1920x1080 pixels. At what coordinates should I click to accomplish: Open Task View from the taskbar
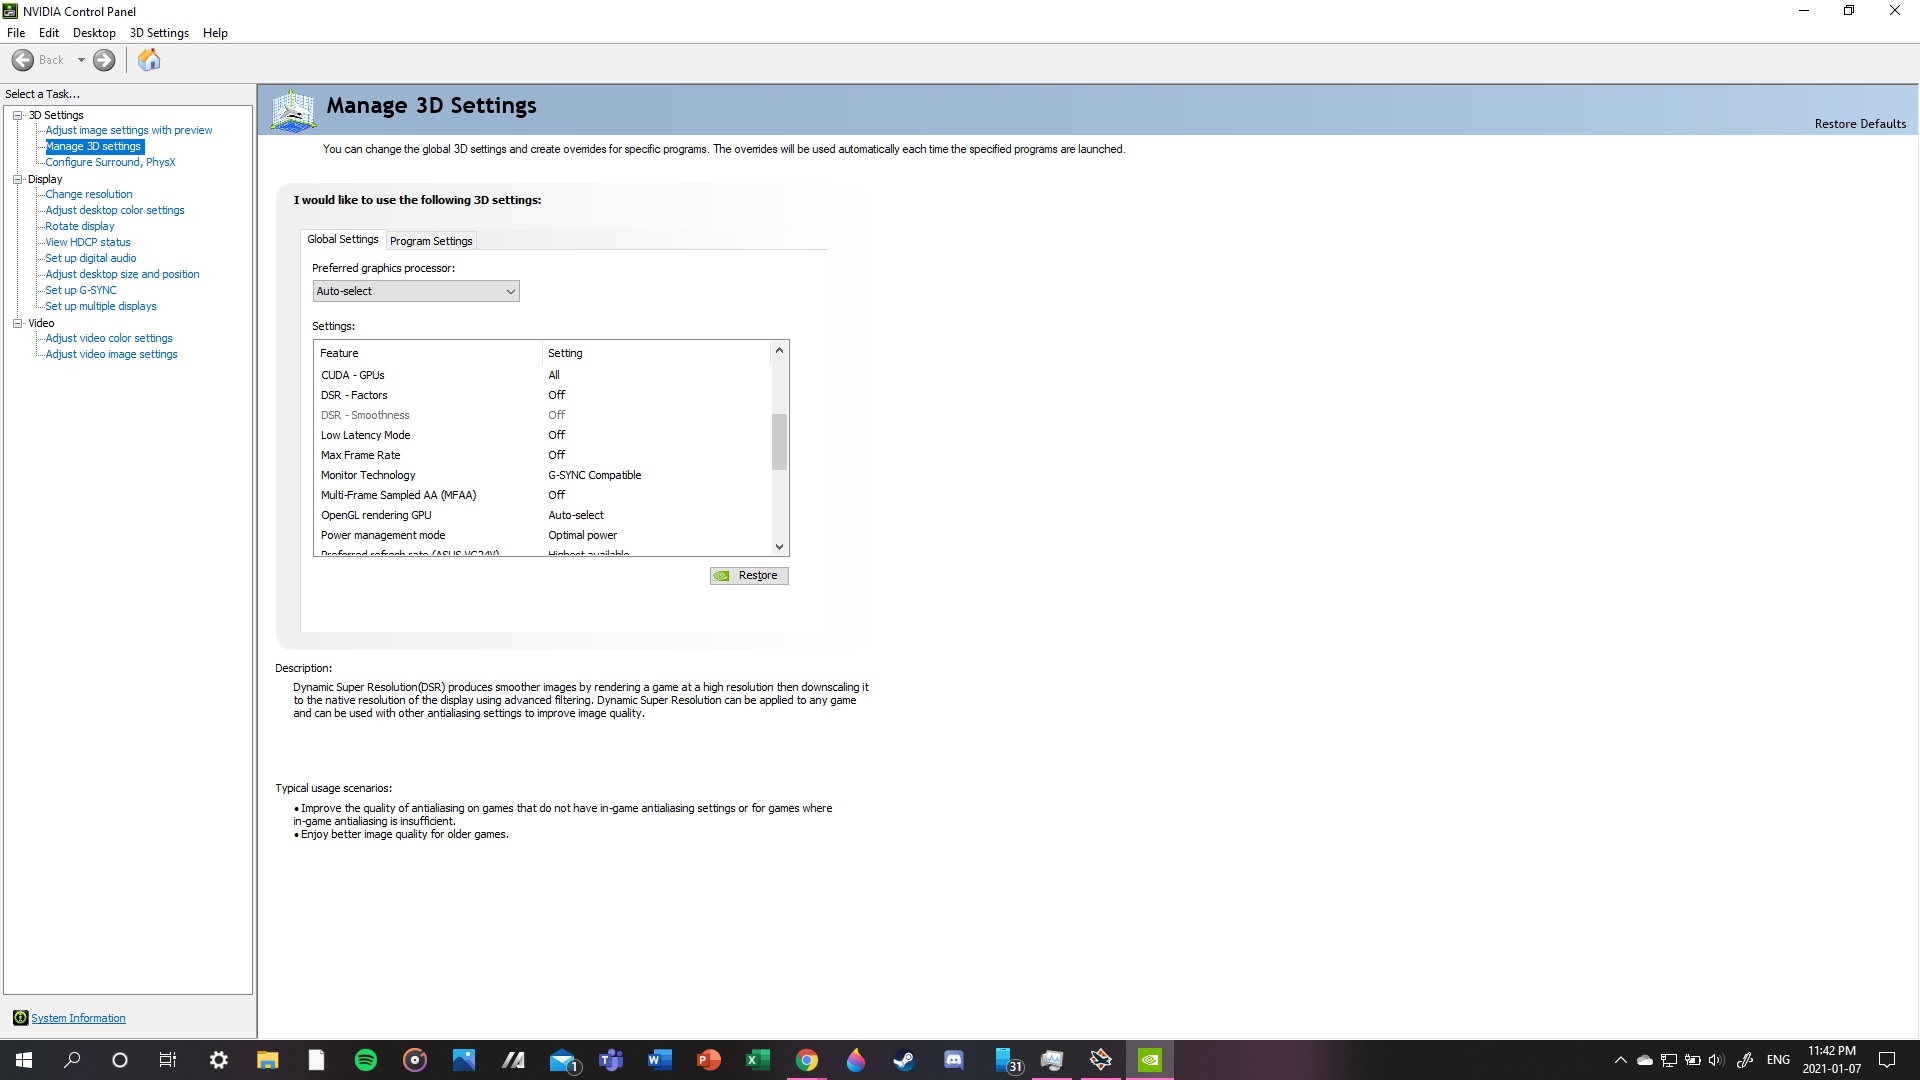[168, 1060]
